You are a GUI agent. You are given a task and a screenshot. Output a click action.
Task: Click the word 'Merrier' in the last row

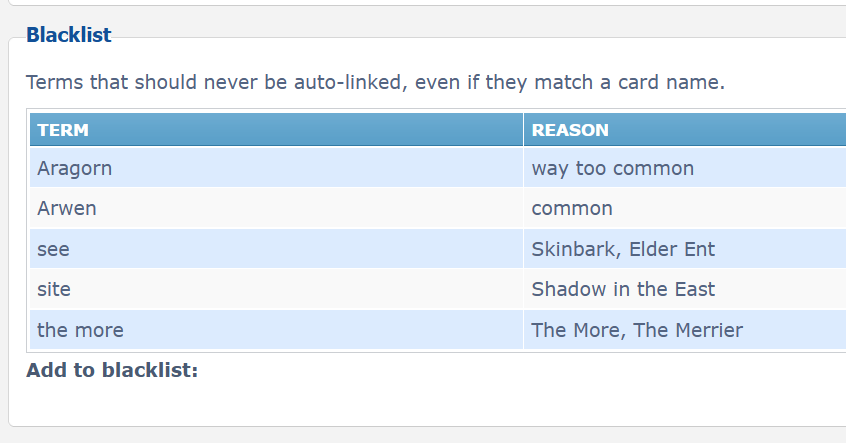pyautogui.click(x=707, y=329)
